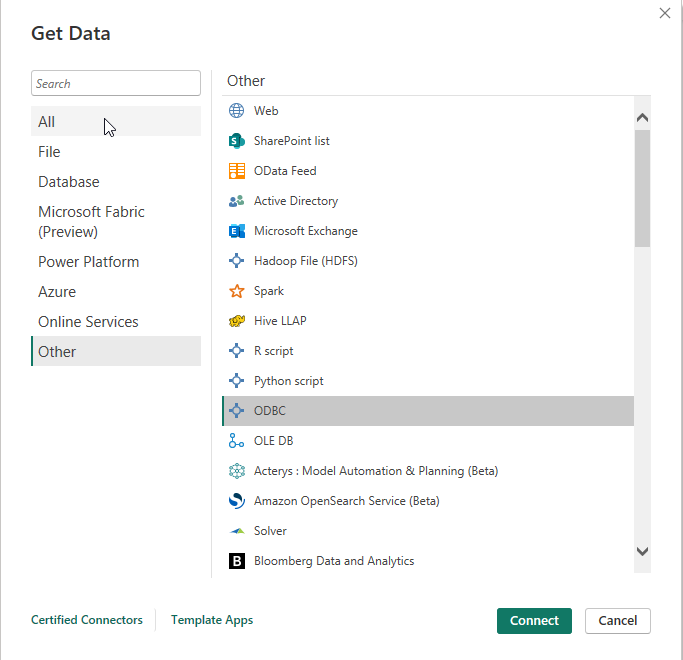Choose the Python script label
The width and height of the screenshot is (683, 660).
pos(289,381)
